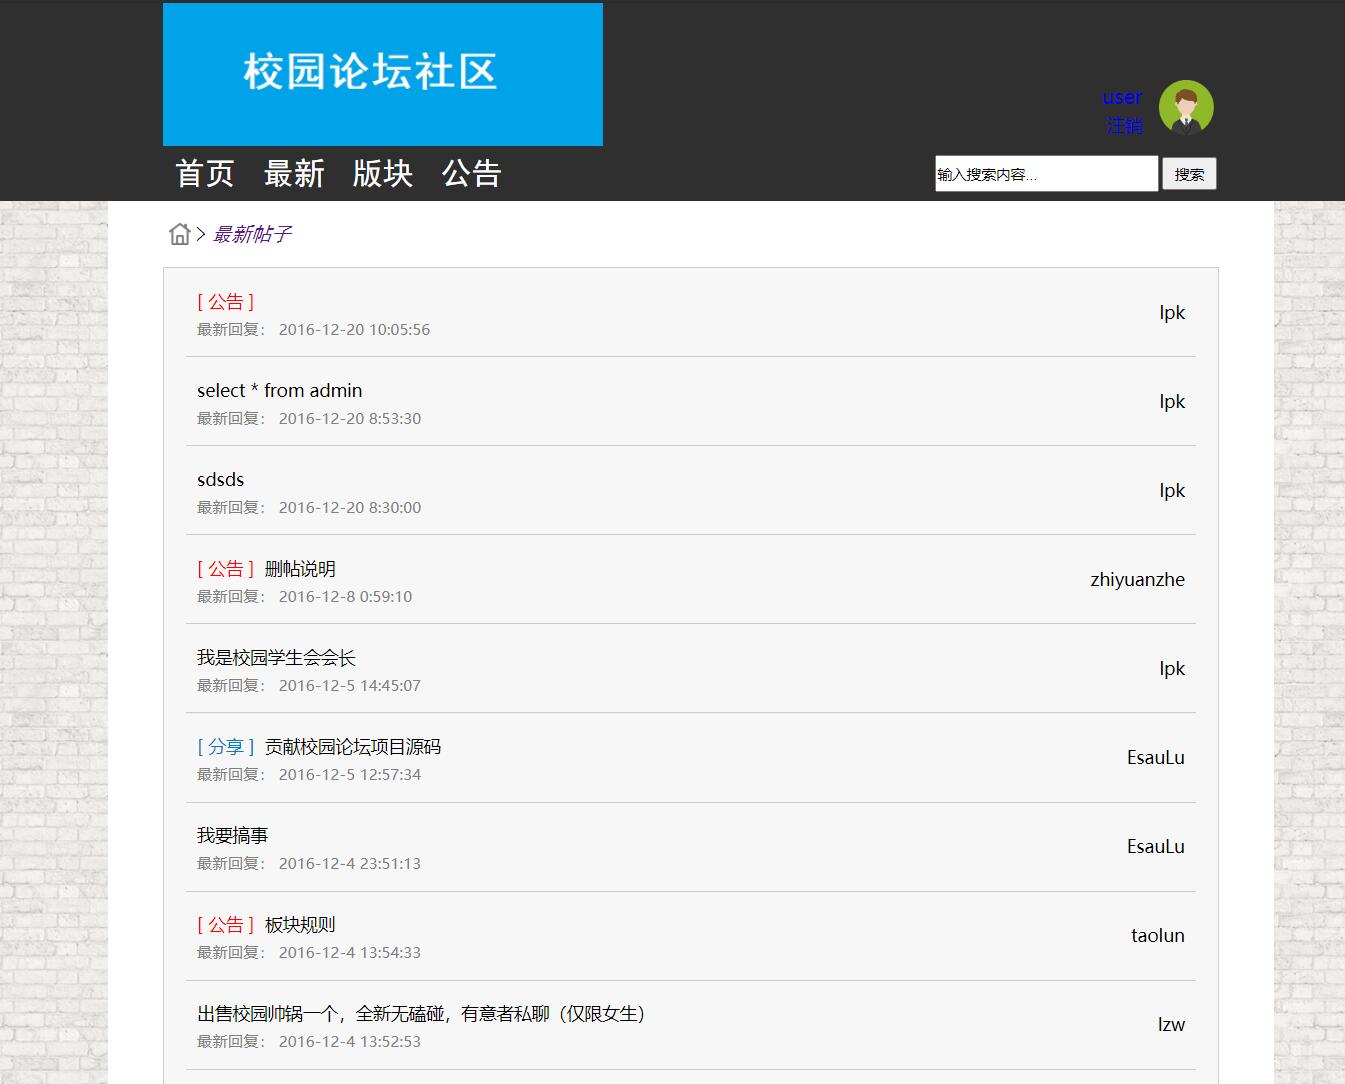Click author name zhiyuanzhe

coord(1137,579)
